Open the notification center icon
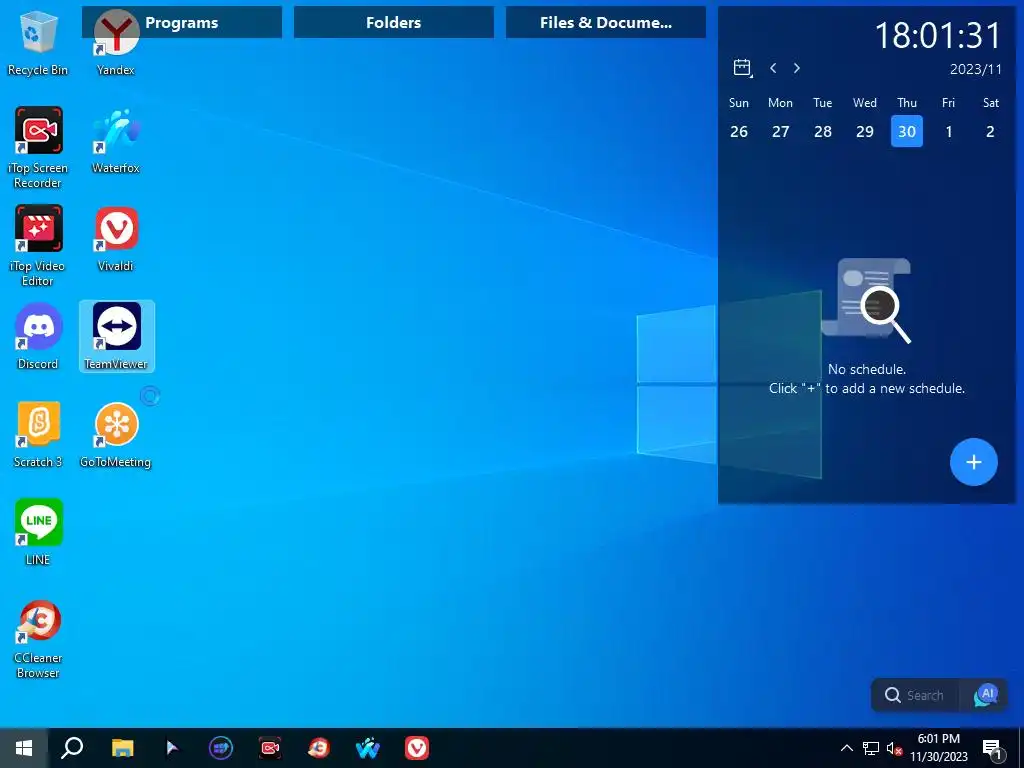 tap(992, 749)
